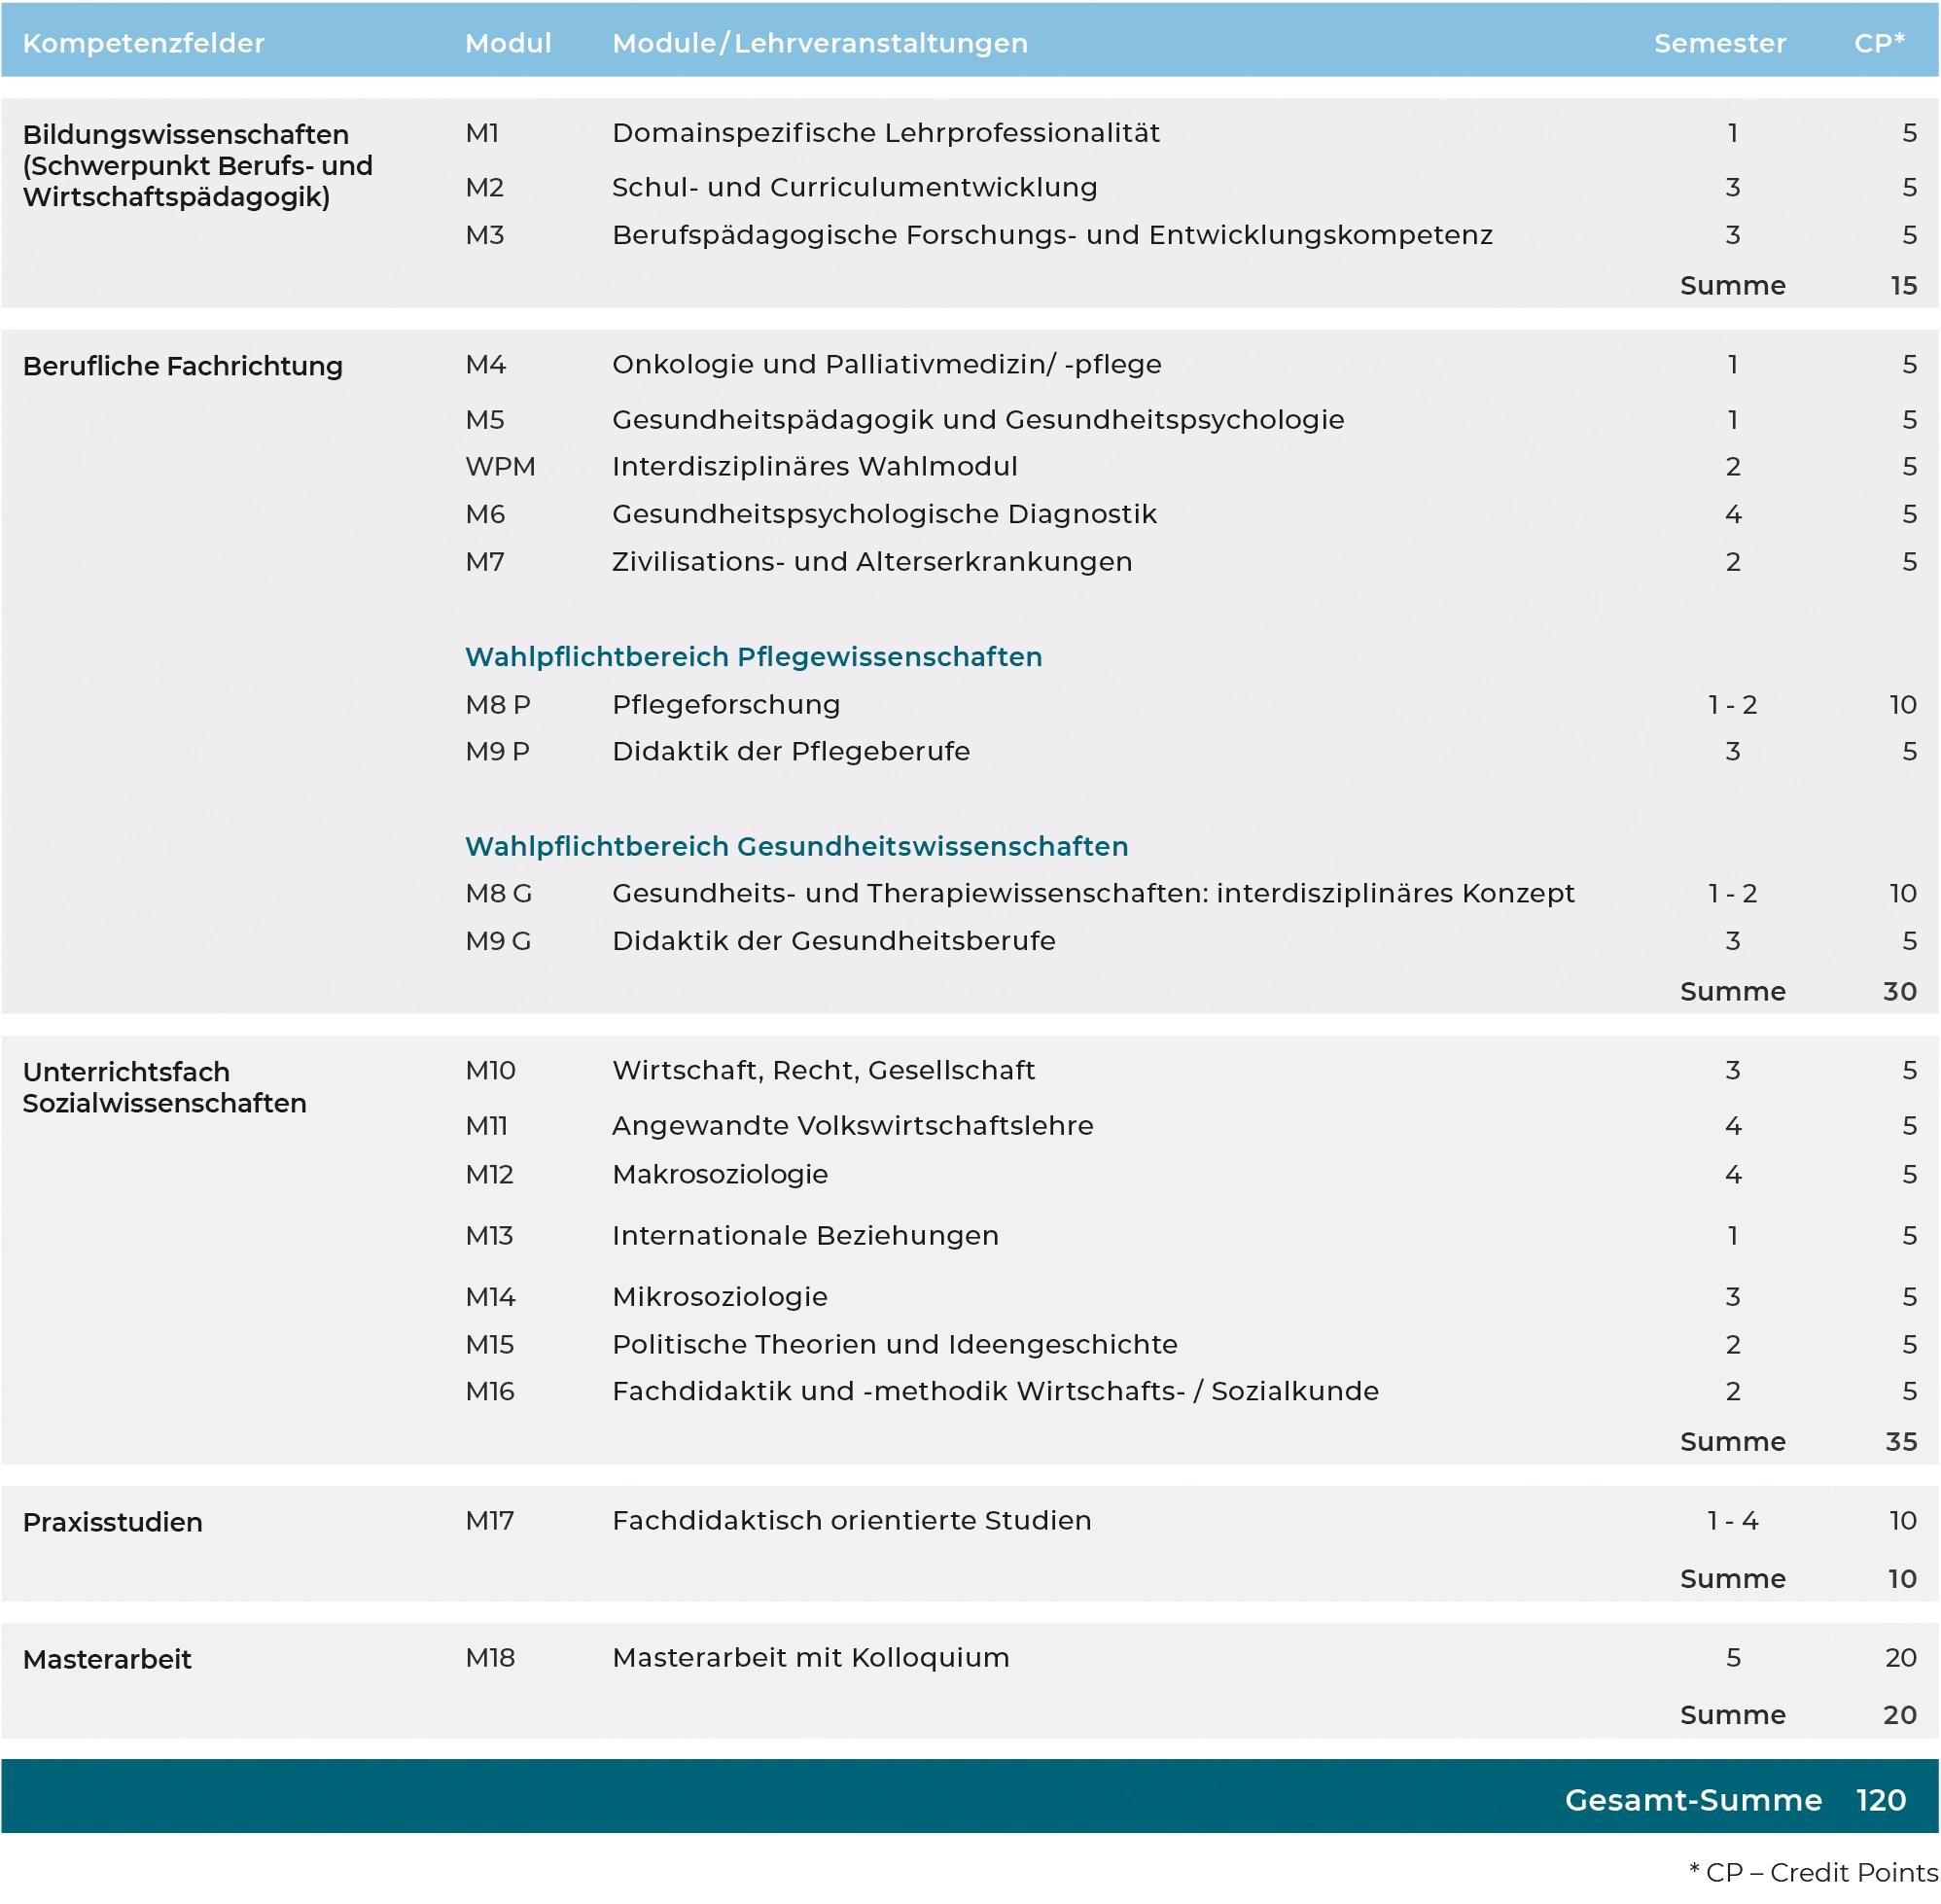Click Berufliche Fachrichtung section label
The width and height of the screenshot is (1941, 1904).
pyautogui.click(x=182, y=366)
